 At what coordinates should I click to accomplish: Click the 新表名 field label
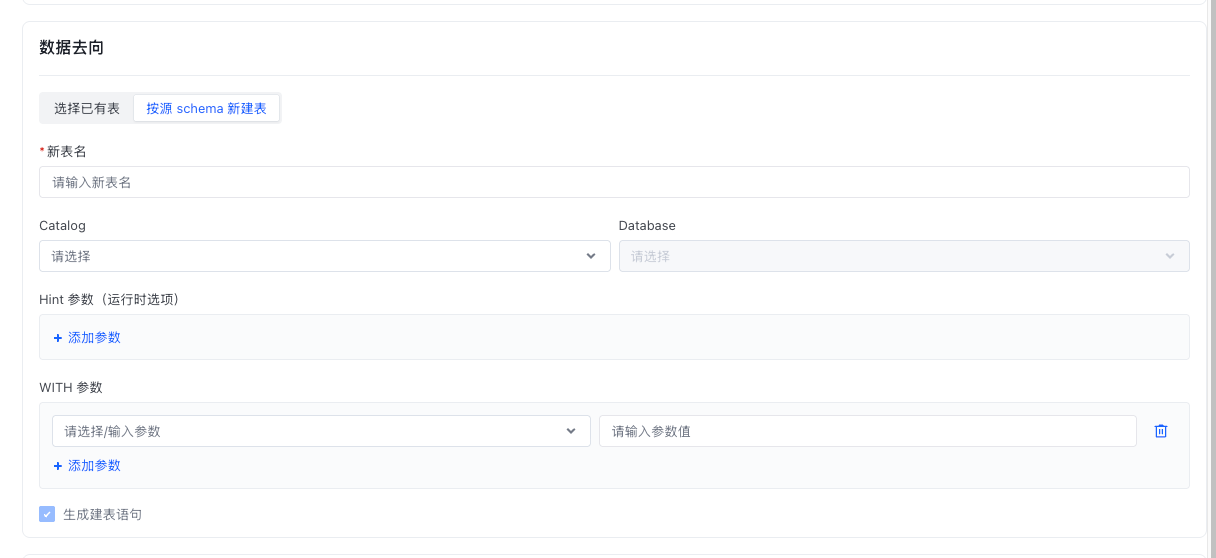(67, 151)
